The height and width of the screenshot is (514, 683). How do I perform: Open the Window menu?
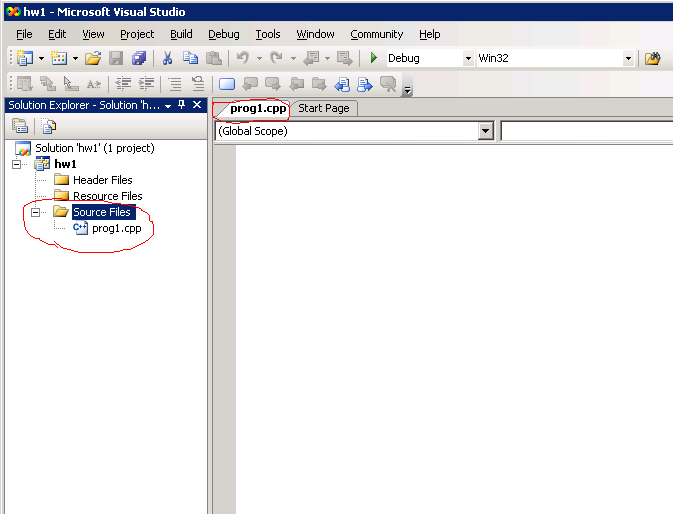click(x=315, y=34)
